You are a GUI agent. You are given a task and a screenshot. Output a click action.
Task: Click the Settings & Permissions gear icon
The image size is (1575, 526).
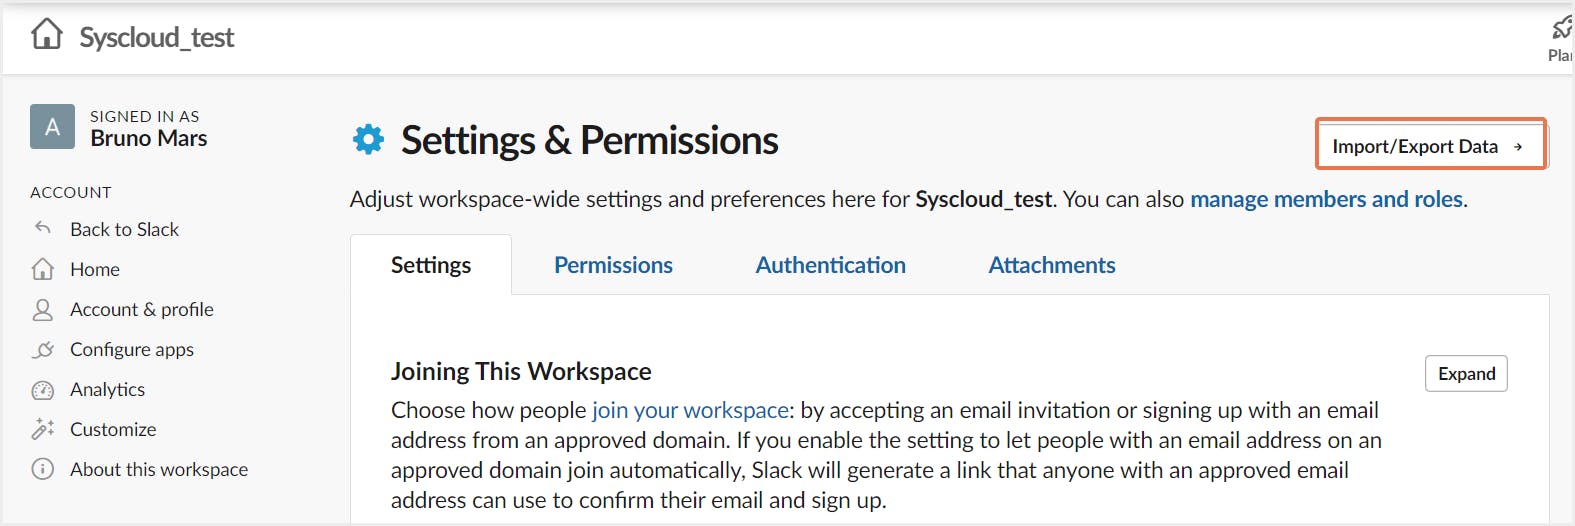point(368,140)
